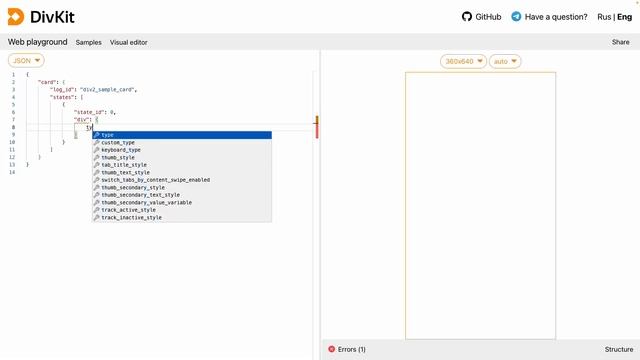640x360 pixels.
Task: Click the DivKit logo icon
Action: [x=16, y=17]
